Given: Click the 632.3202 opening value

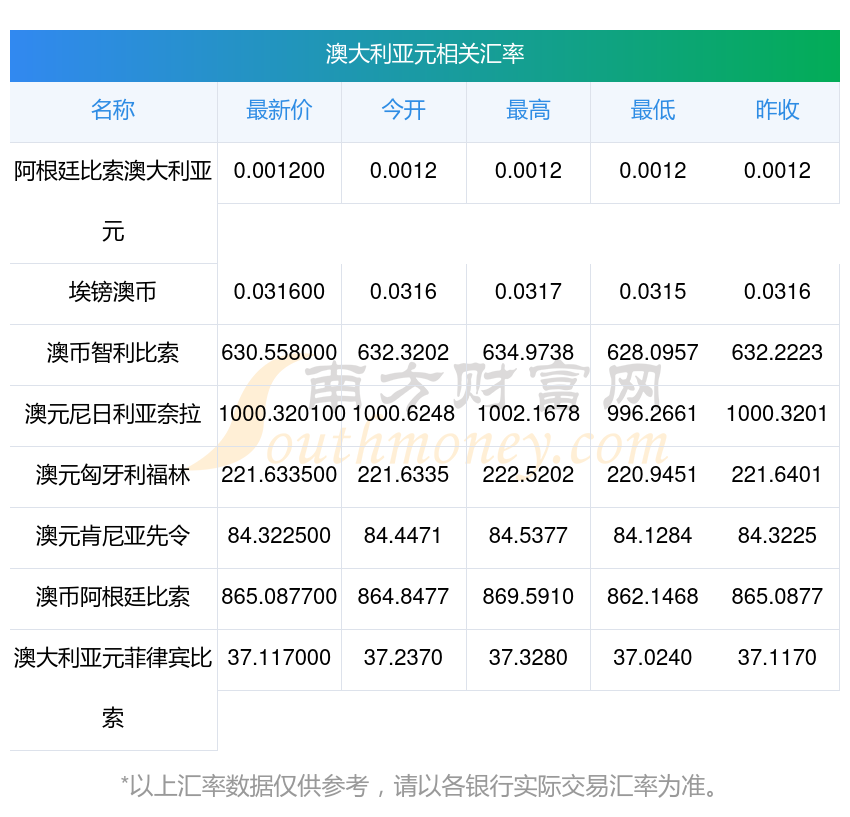Looking at the screenshot, I should point(403,353).
